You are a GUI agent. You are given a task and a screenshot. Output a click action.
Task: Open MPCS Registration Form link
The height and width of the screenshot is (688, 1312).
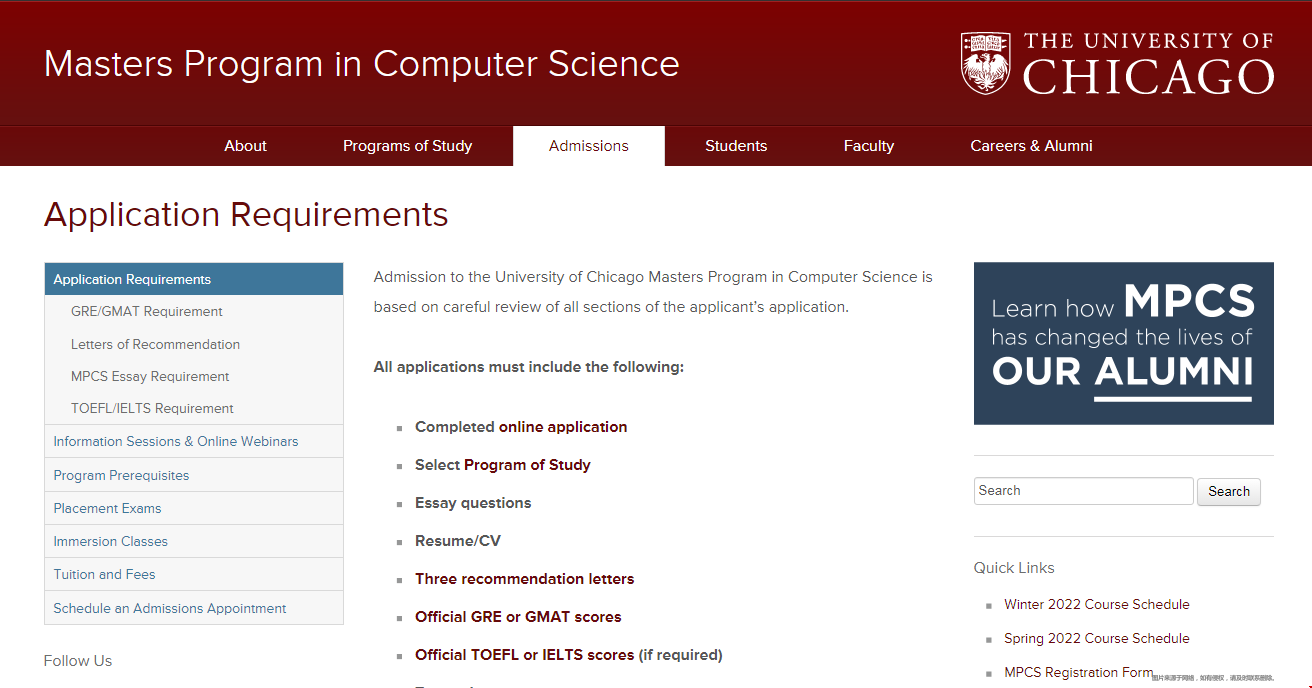(1079, 672)
